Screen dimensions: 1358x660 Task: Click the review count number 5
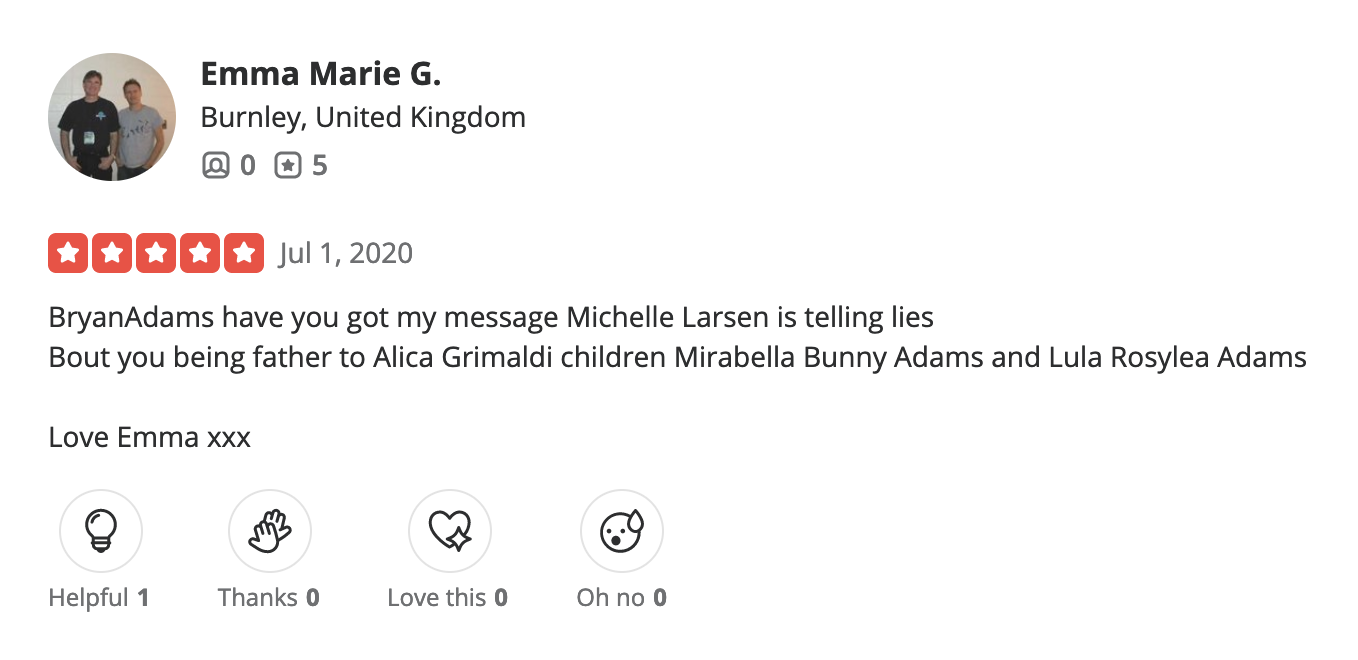(x=320, y=165)
